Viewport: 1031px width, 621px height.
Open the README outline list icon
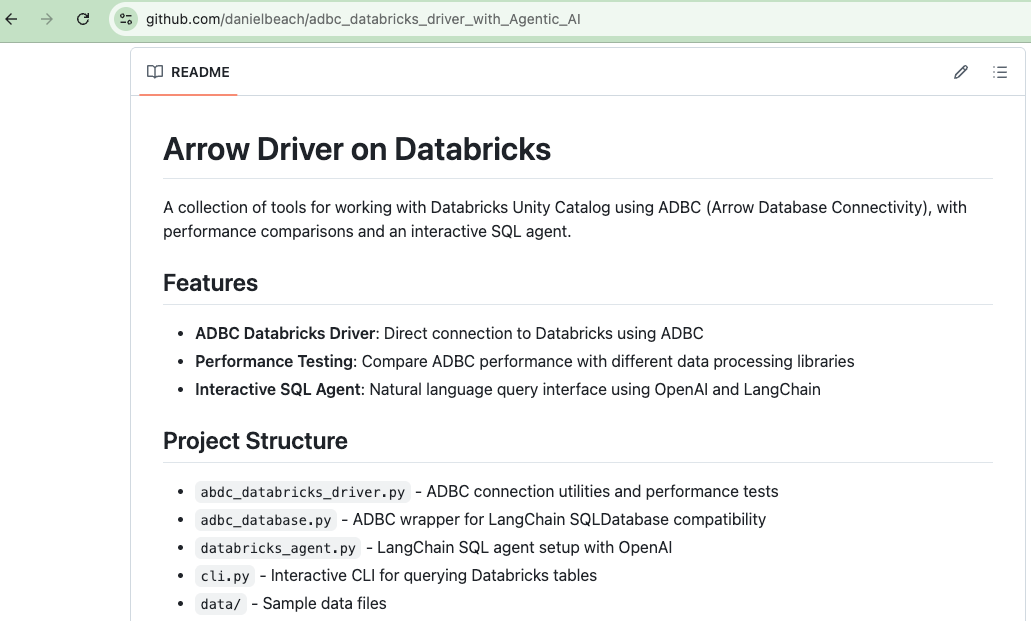click(x=1000, y=72)
